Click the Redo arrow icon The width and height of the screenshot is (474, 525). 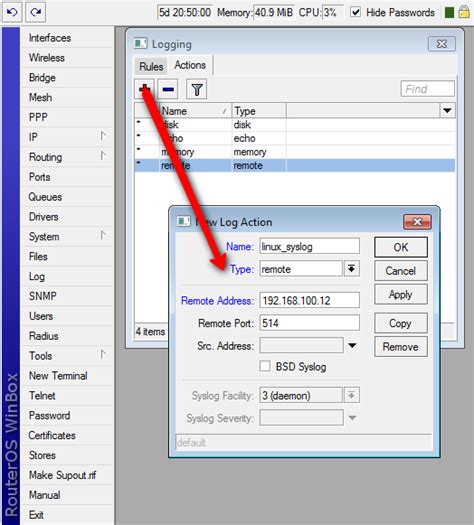35,12
